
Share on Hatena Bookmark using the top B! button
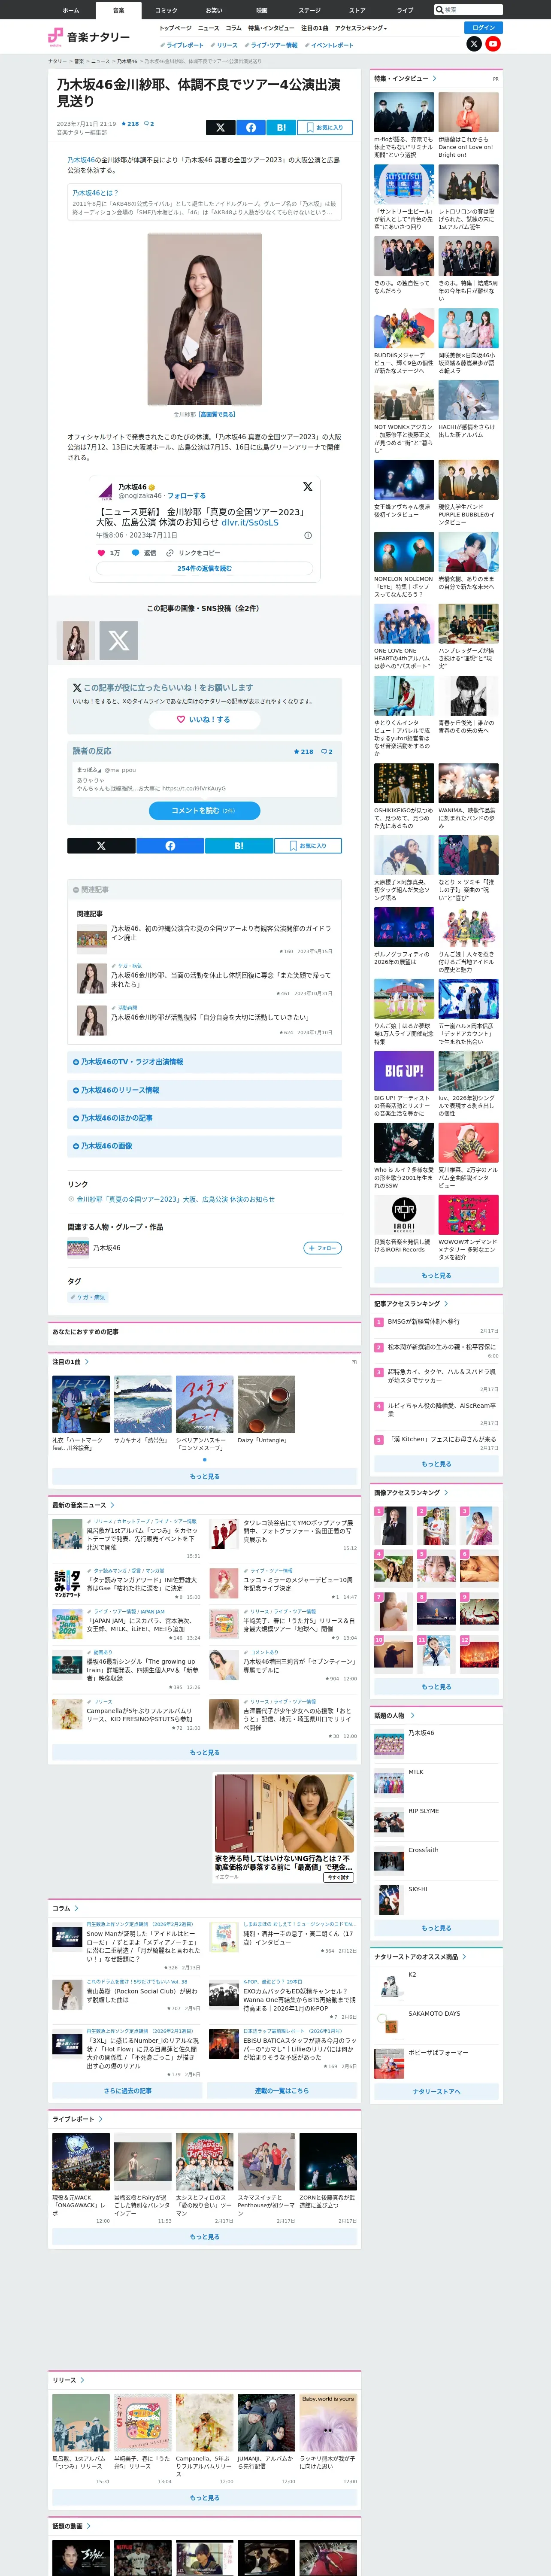coord(281,127)
